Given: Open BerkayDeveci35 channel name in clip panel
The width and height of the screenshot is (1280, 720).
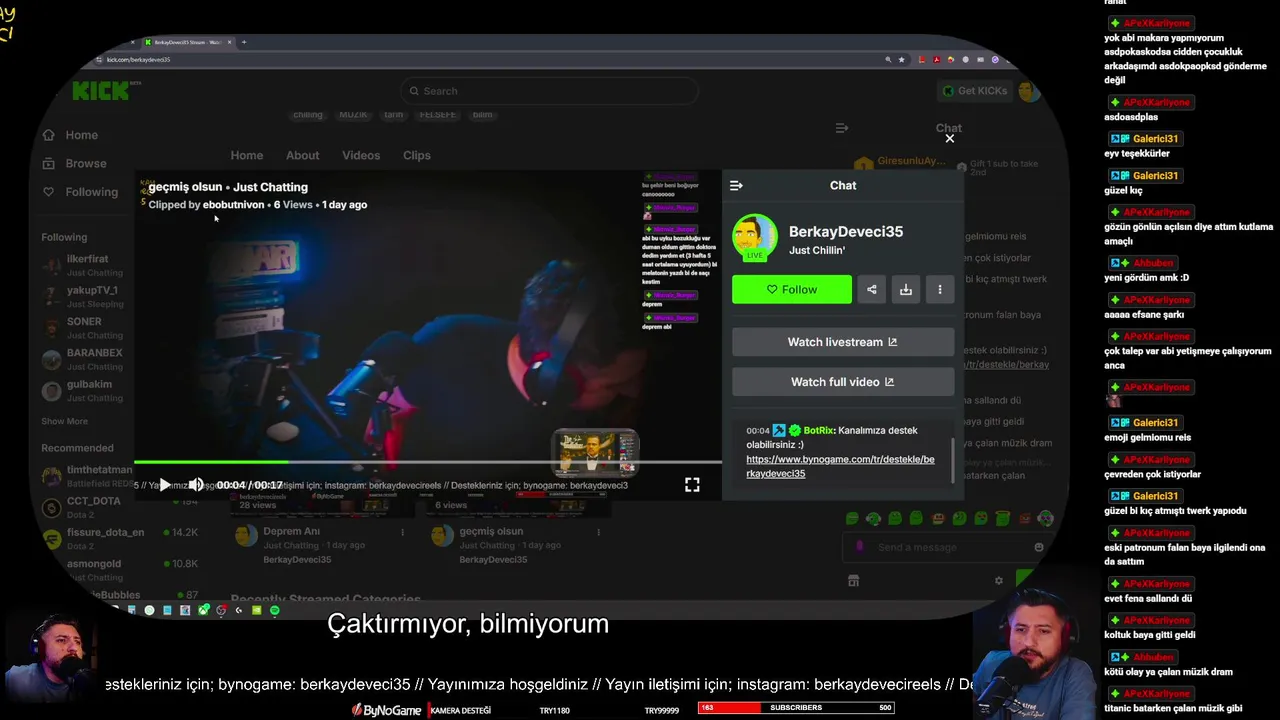Looking at the screenshot, I should coord(846,231).
